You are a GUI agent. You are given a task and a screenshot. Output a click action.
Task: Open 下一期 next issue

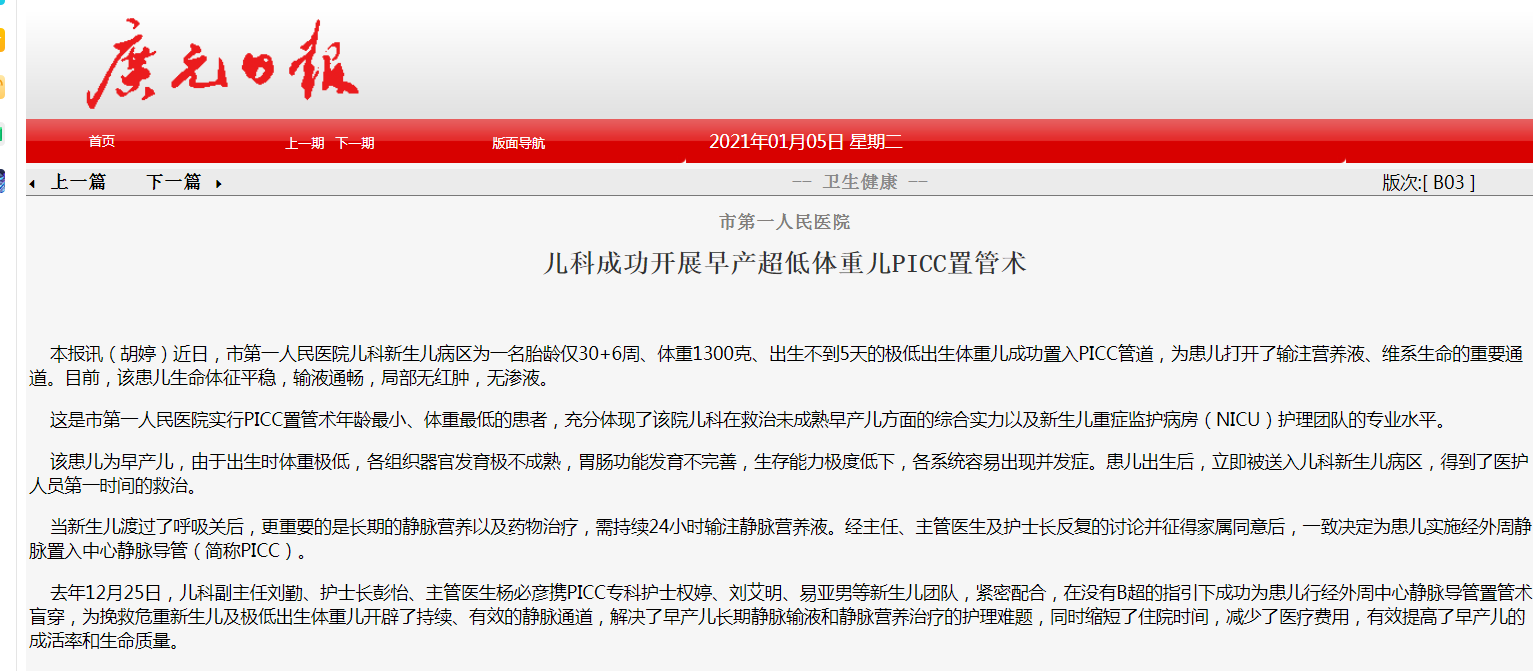click(354, 143)
